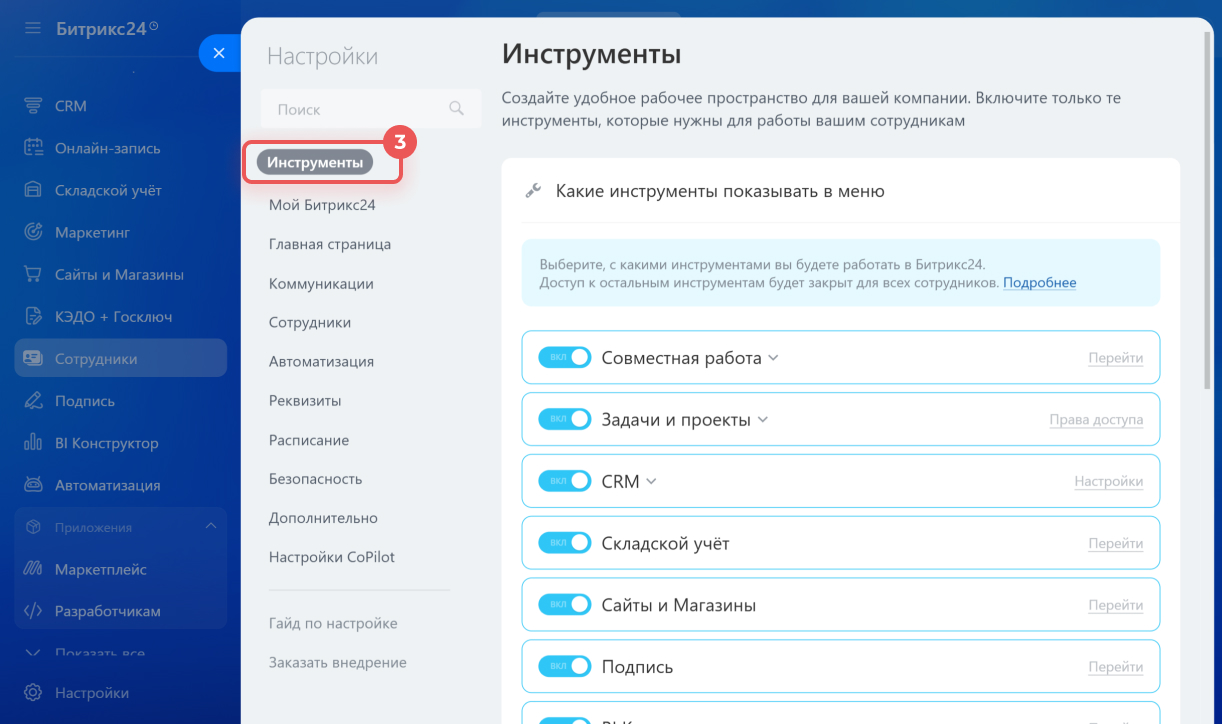Open Заказать внедрение link
1222x724 pixels.
coord(338,662)
